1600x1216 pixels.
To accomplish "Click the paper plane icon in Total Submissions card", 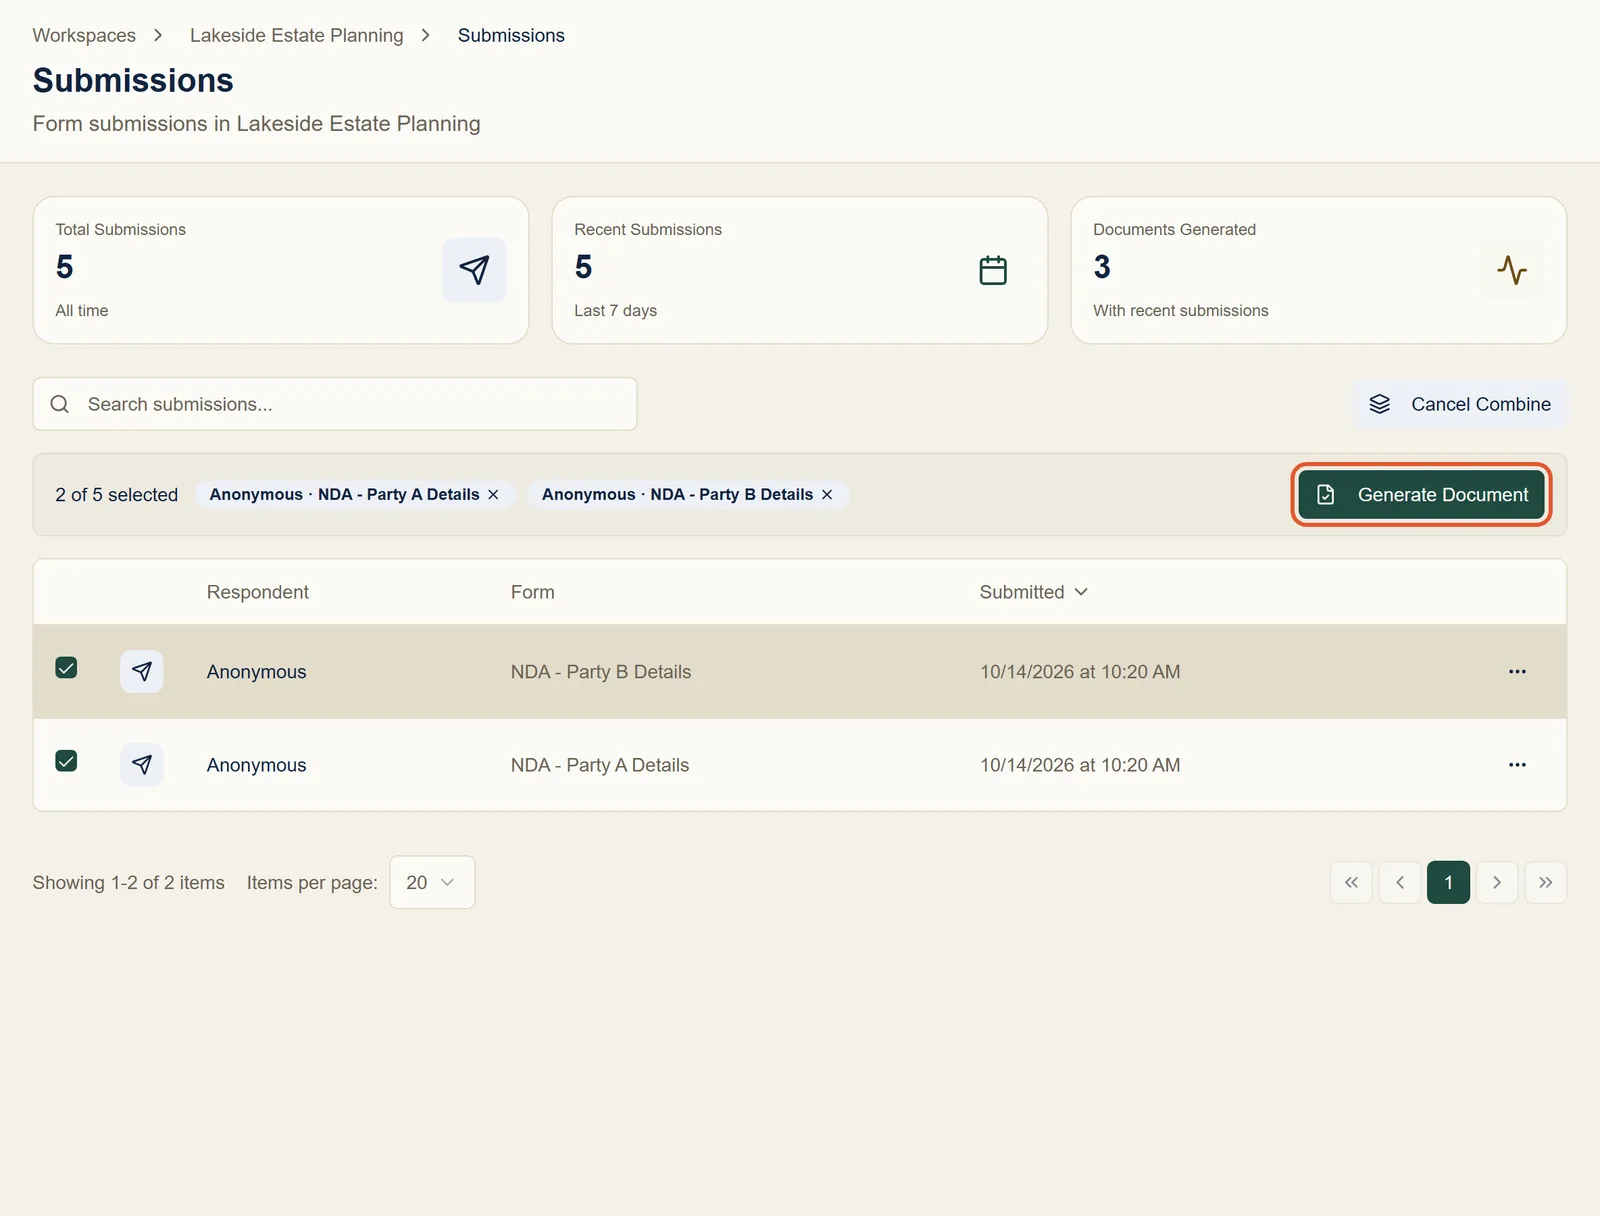I will coord(474,270).
